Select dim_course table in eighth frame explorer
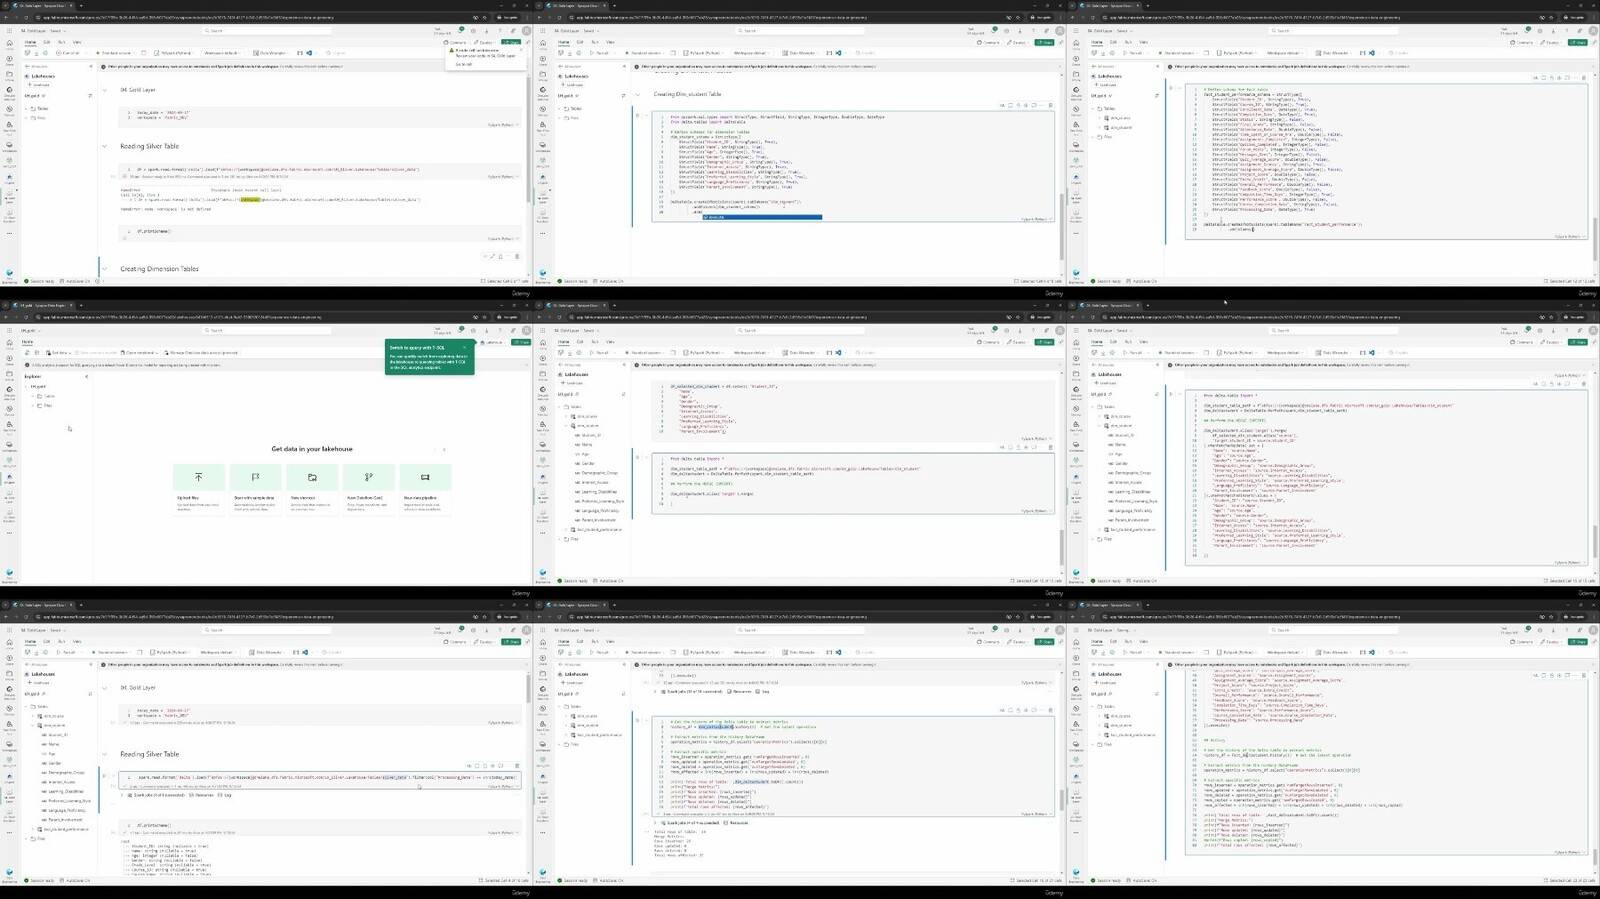 (585, 716)
